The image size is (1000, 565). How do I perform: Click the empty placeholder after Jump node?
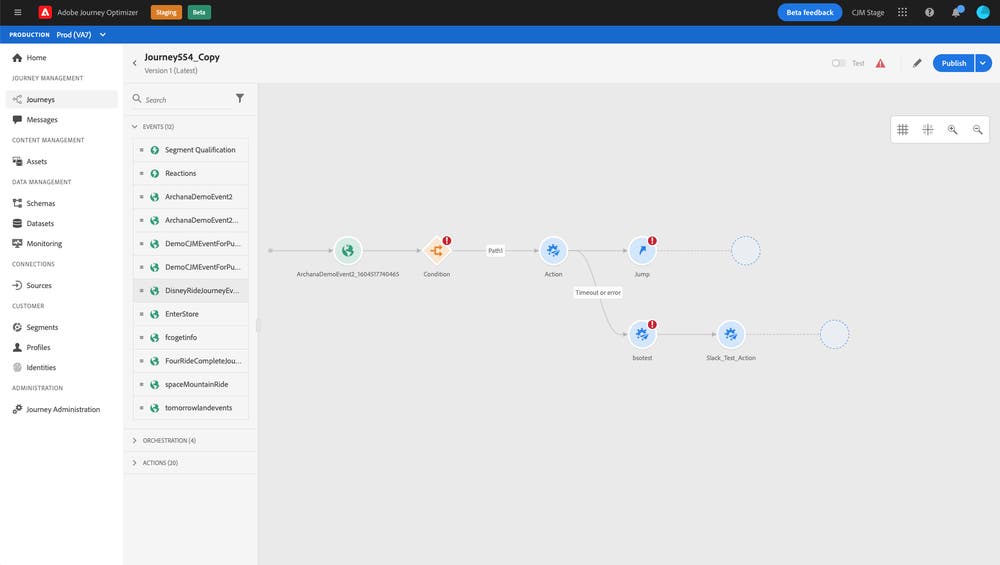click(x=746, y=251)
